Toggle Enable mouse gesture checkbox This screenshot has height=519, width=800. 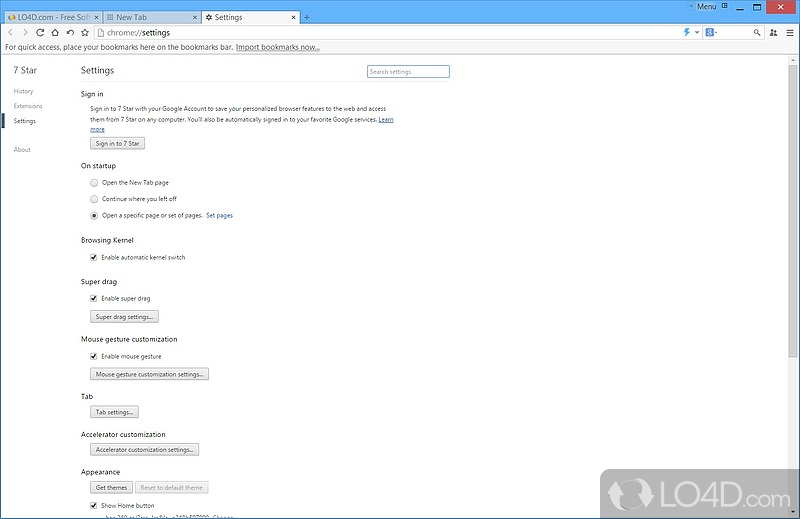pos(93,356)
